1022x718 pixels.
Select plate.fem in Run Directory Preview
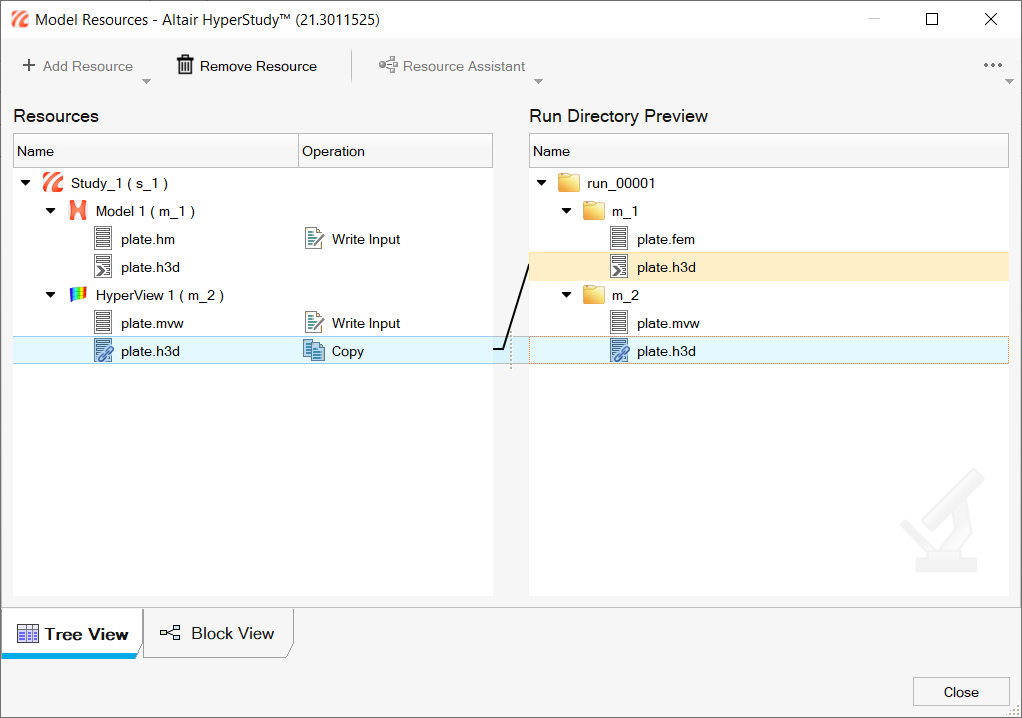(665, 239)
